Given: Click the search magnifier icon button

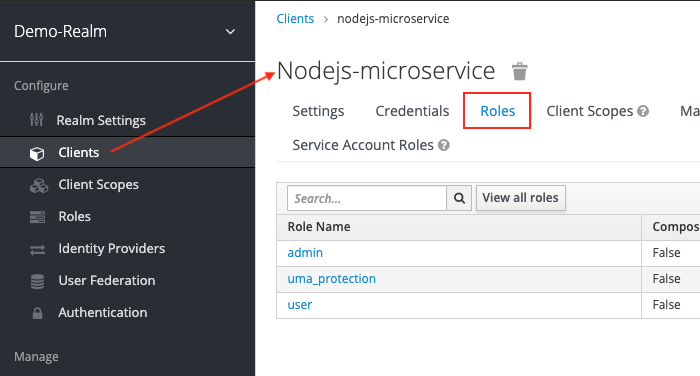Looking at the screenshot, I should 459,198.
